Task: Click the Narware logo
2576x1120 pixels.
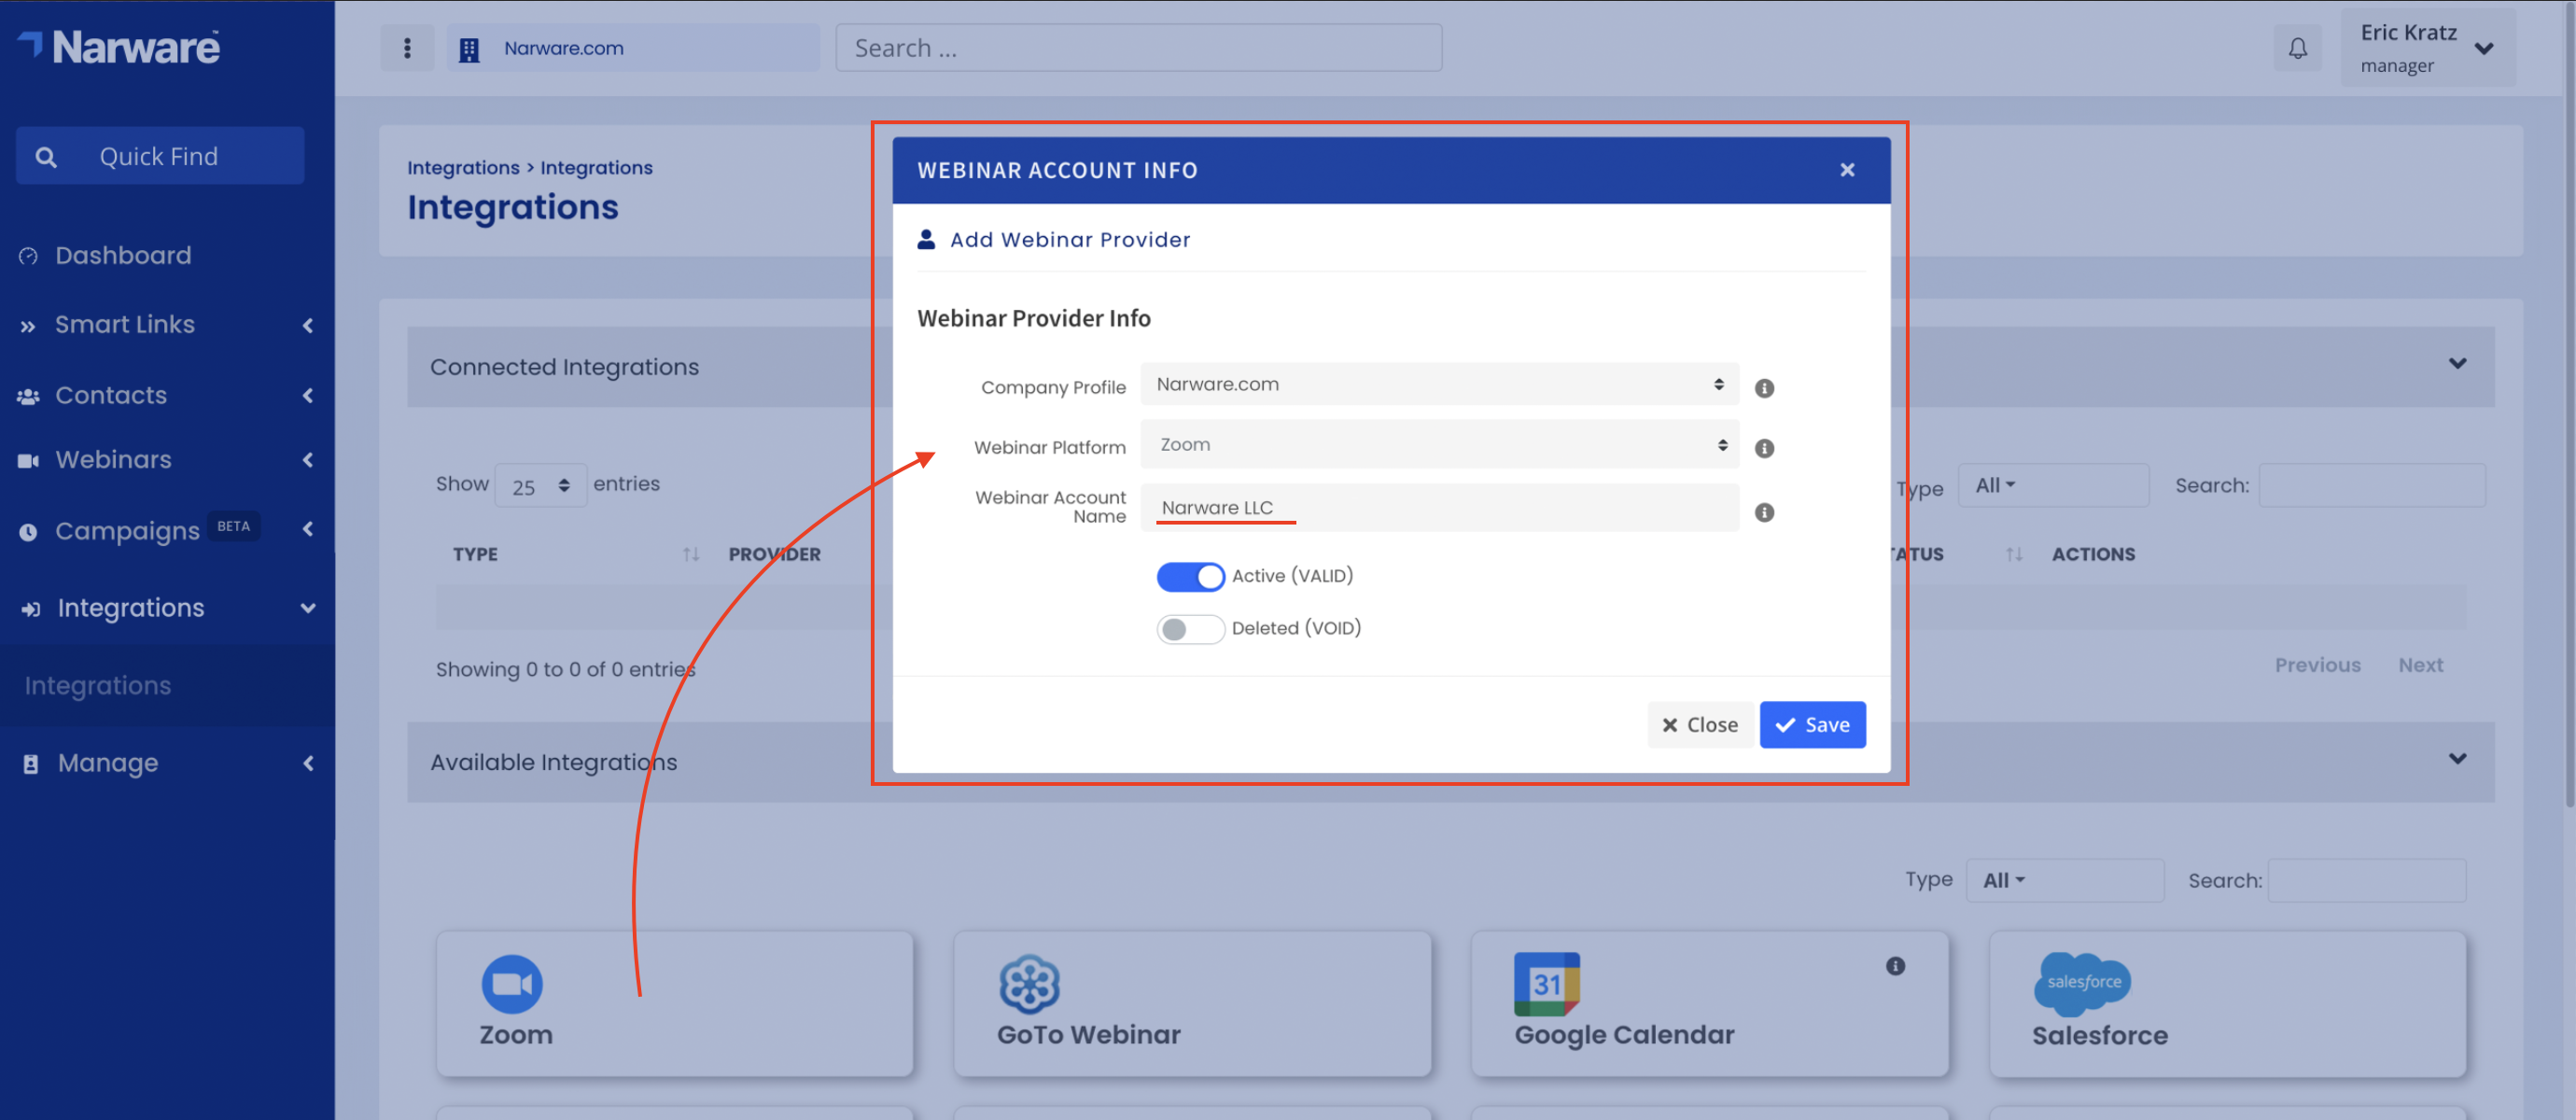Action: [x=119, y=46]
